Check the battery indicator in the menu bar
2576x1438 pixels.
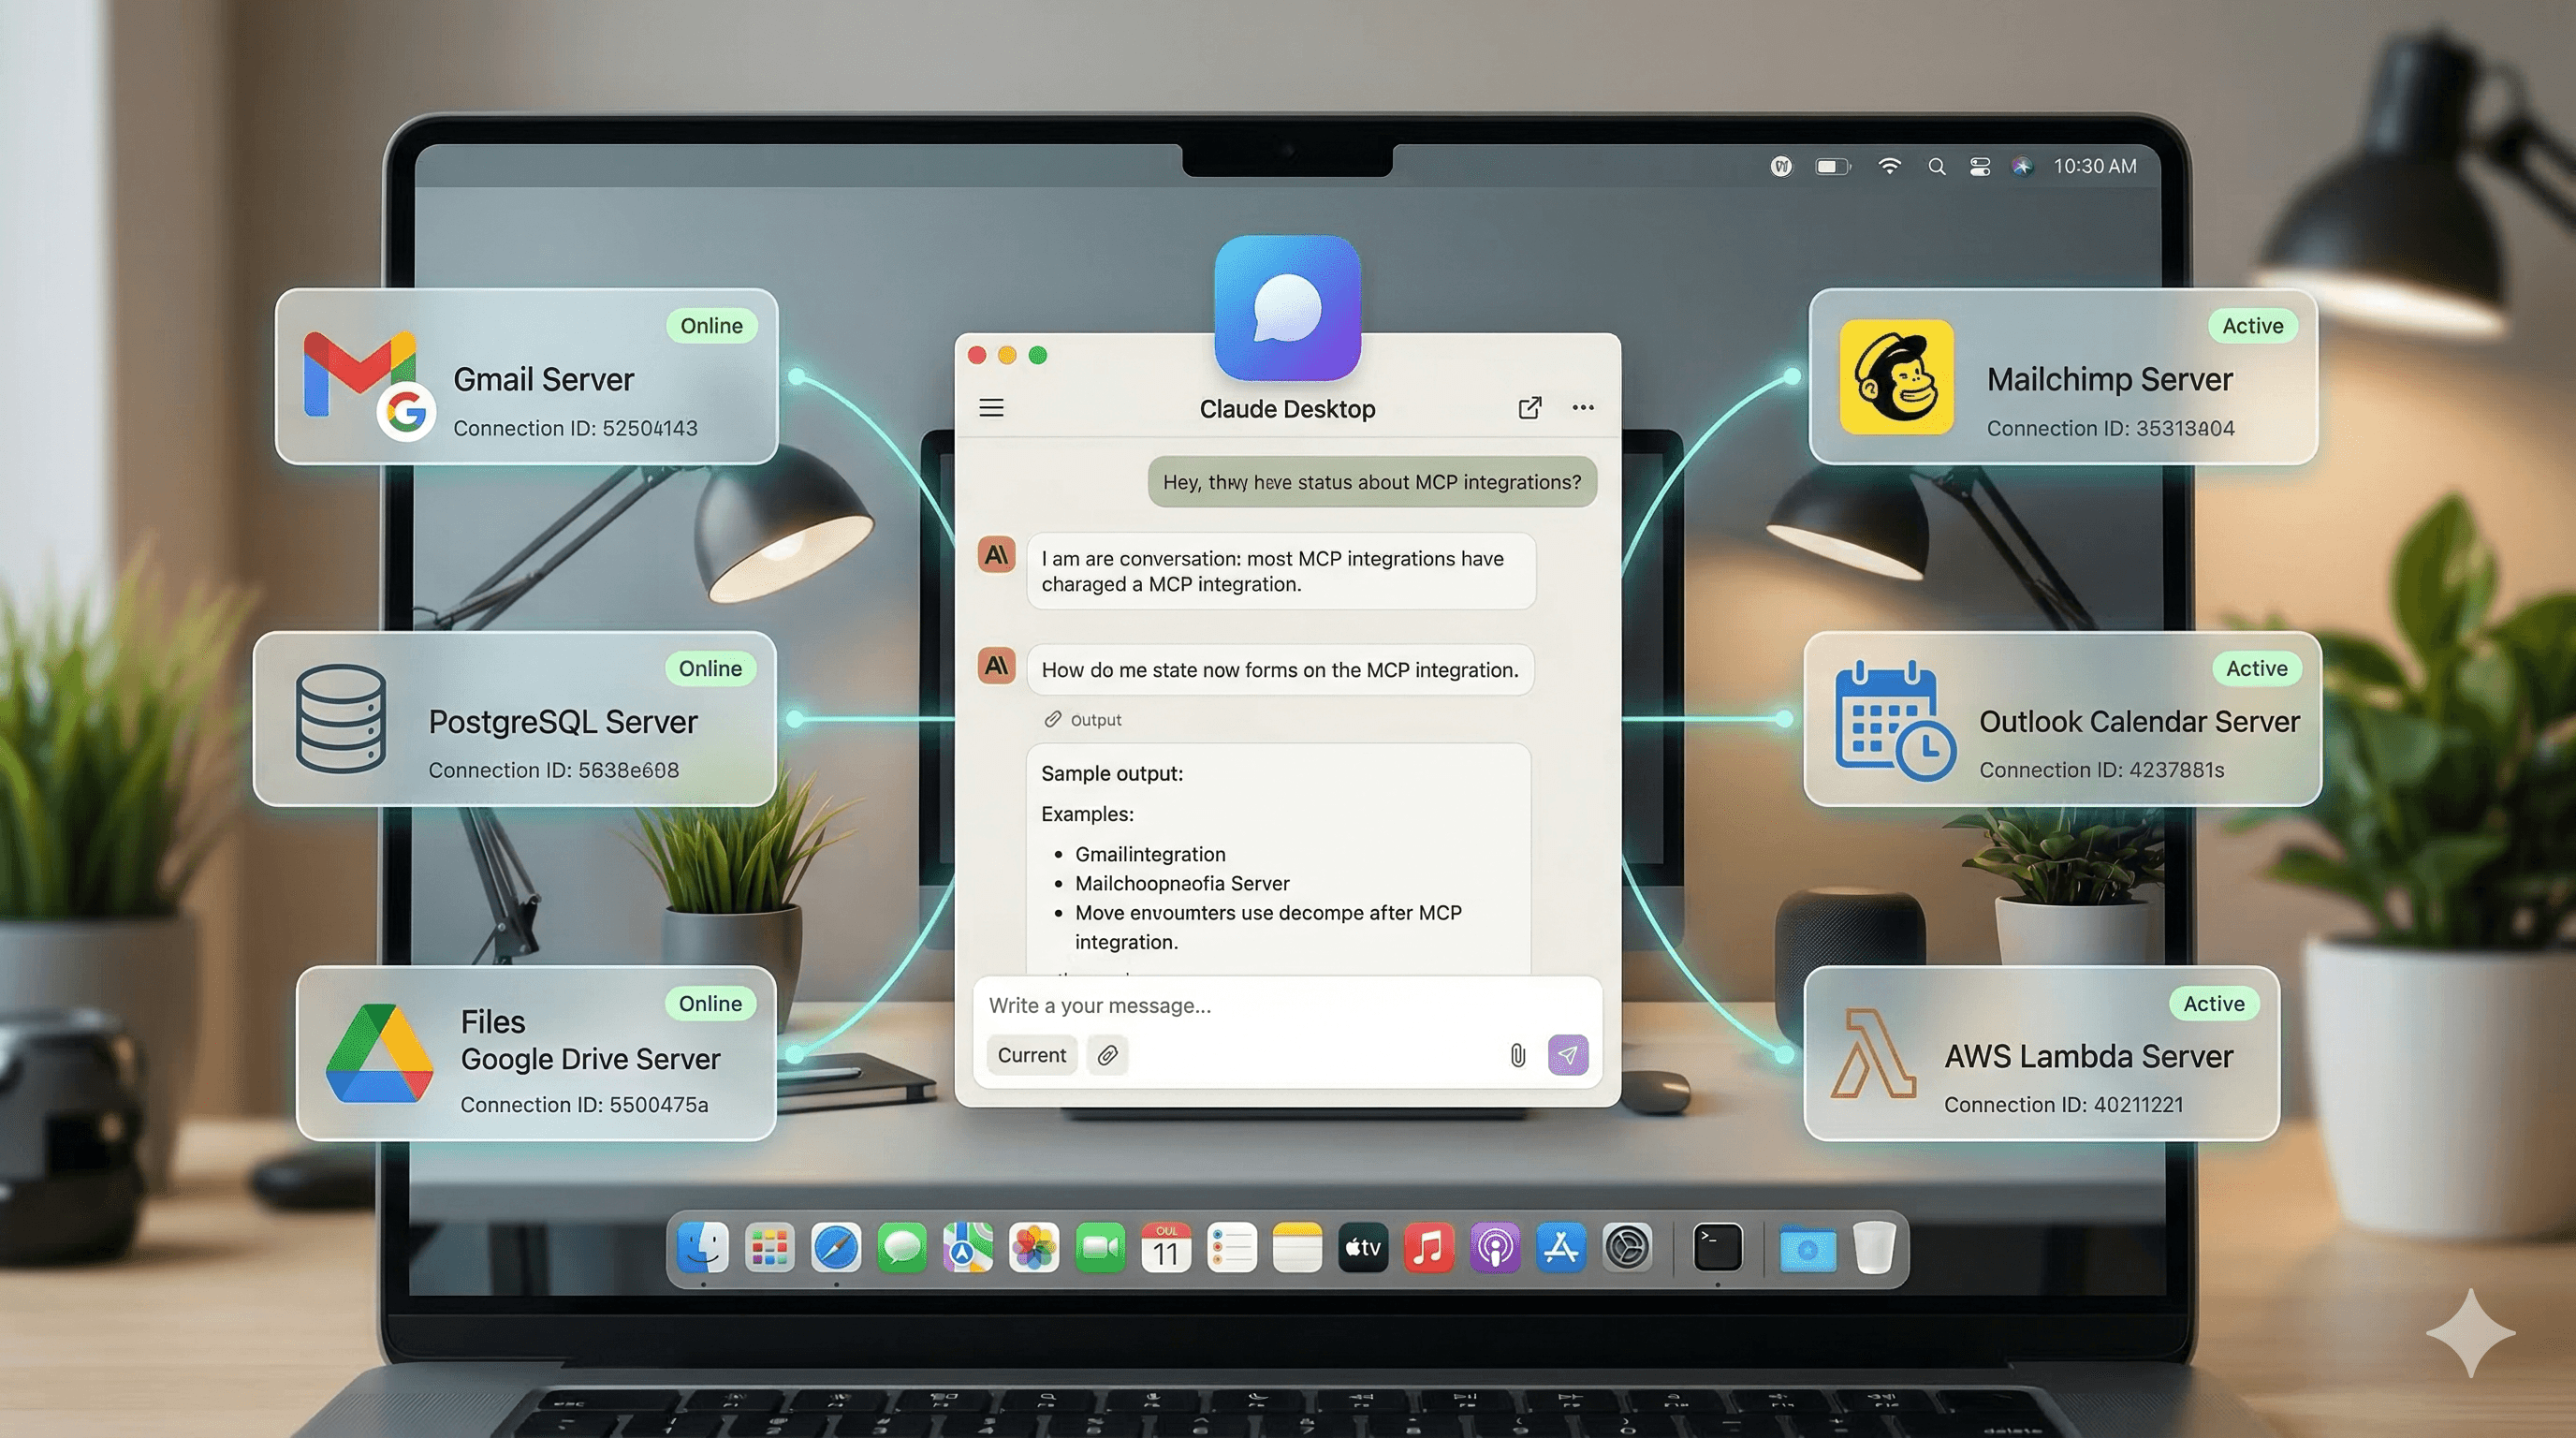click(x=1832, y=166)
